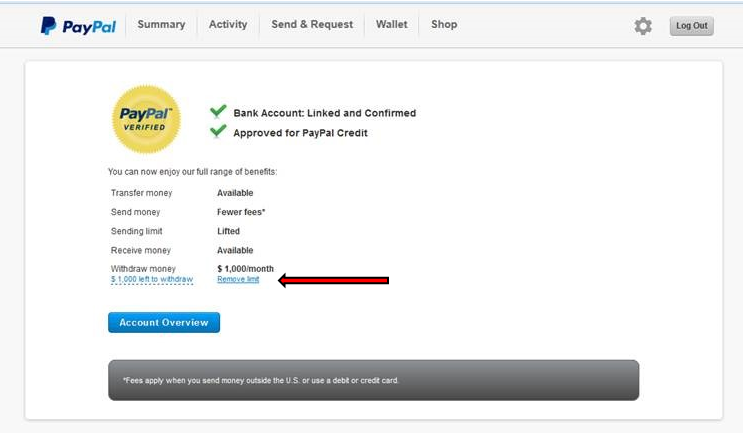743x433 pixels.
Task: Click the blue Account Overview button
Action: click(x=164, y=323)
